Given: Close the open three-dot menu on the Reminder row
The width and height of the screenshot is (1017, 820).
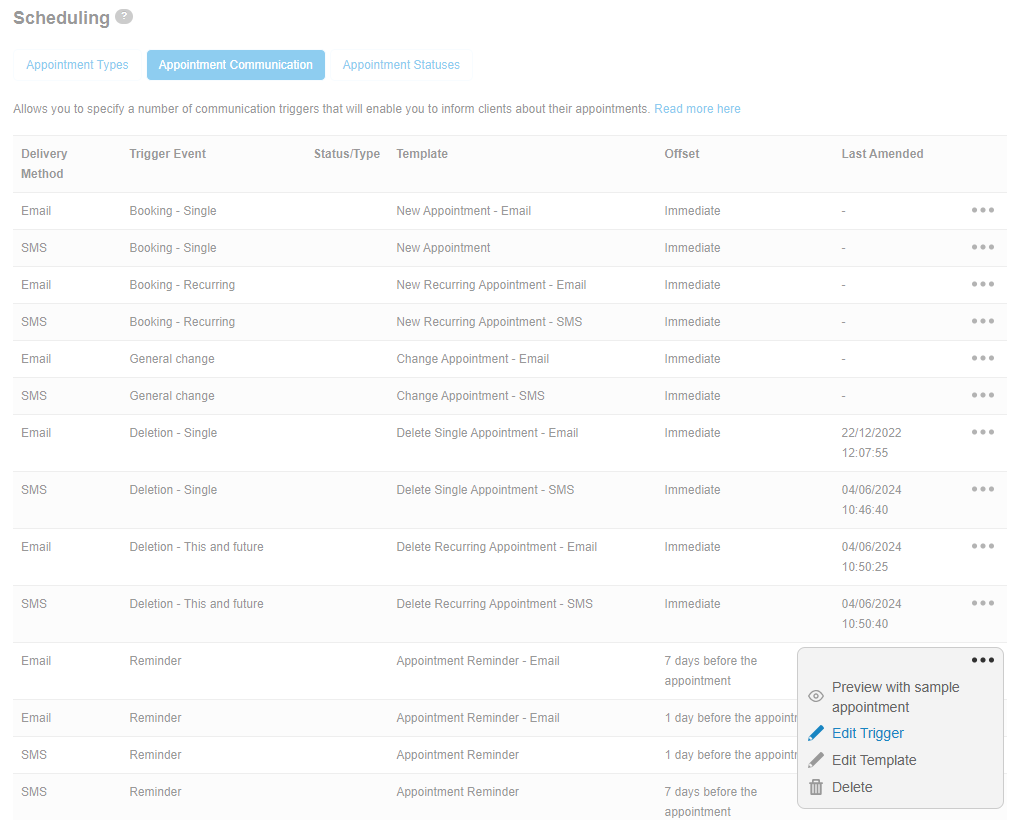Looking at the screenshot, I should pyautogui.click(x=983, y=660).
